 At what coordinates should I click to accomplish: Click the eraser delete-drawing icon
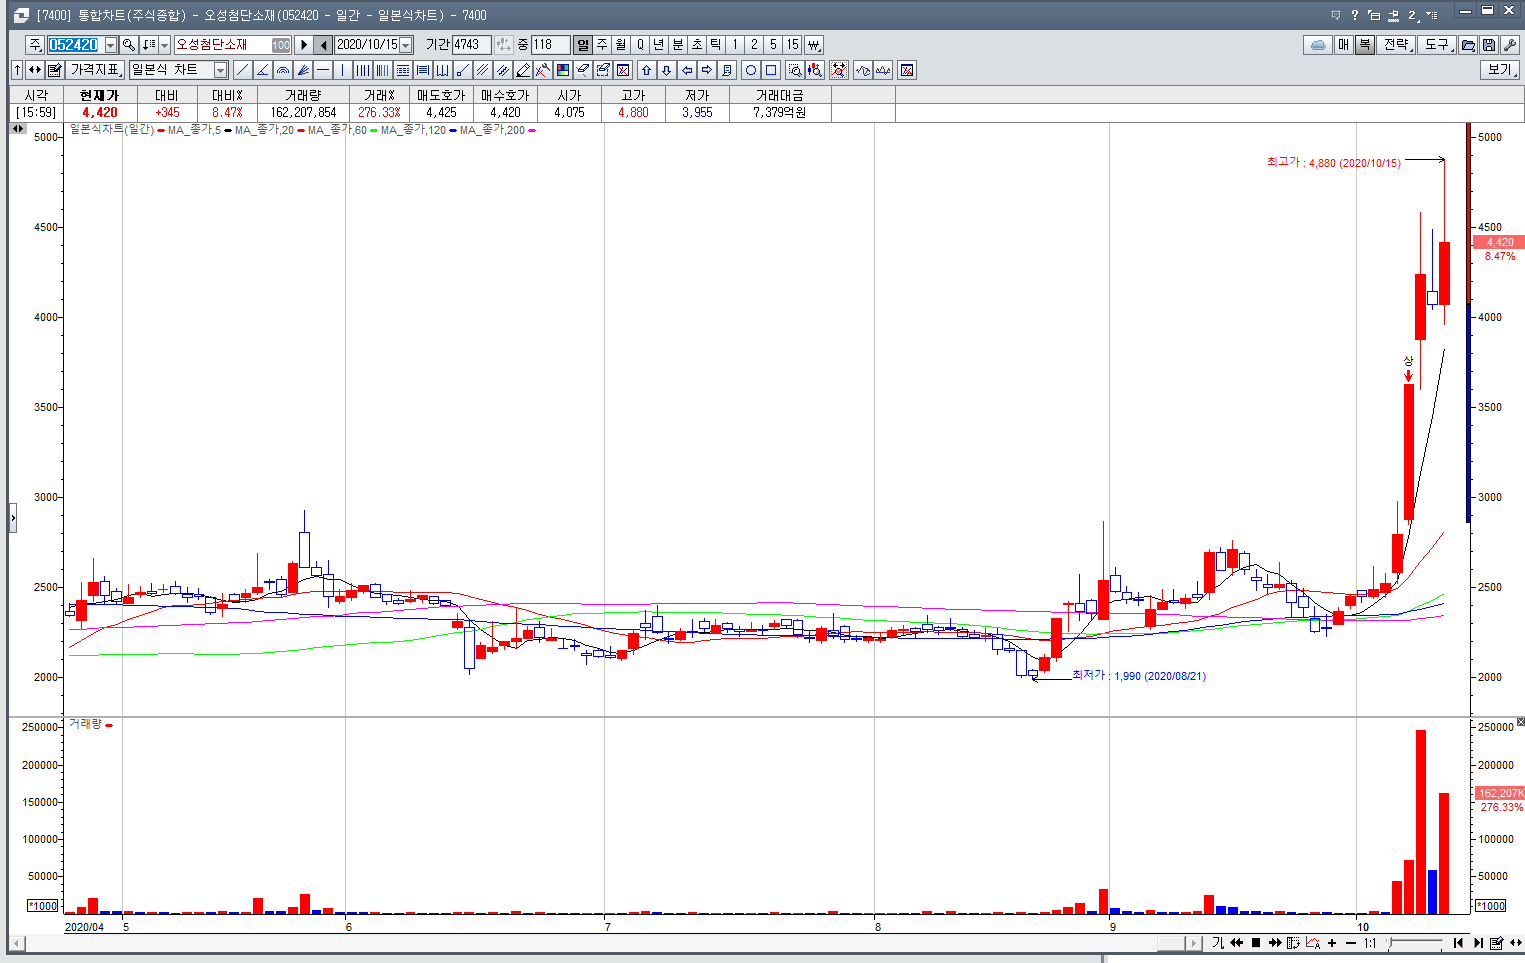pyautogui.click(x=583, y=70)
